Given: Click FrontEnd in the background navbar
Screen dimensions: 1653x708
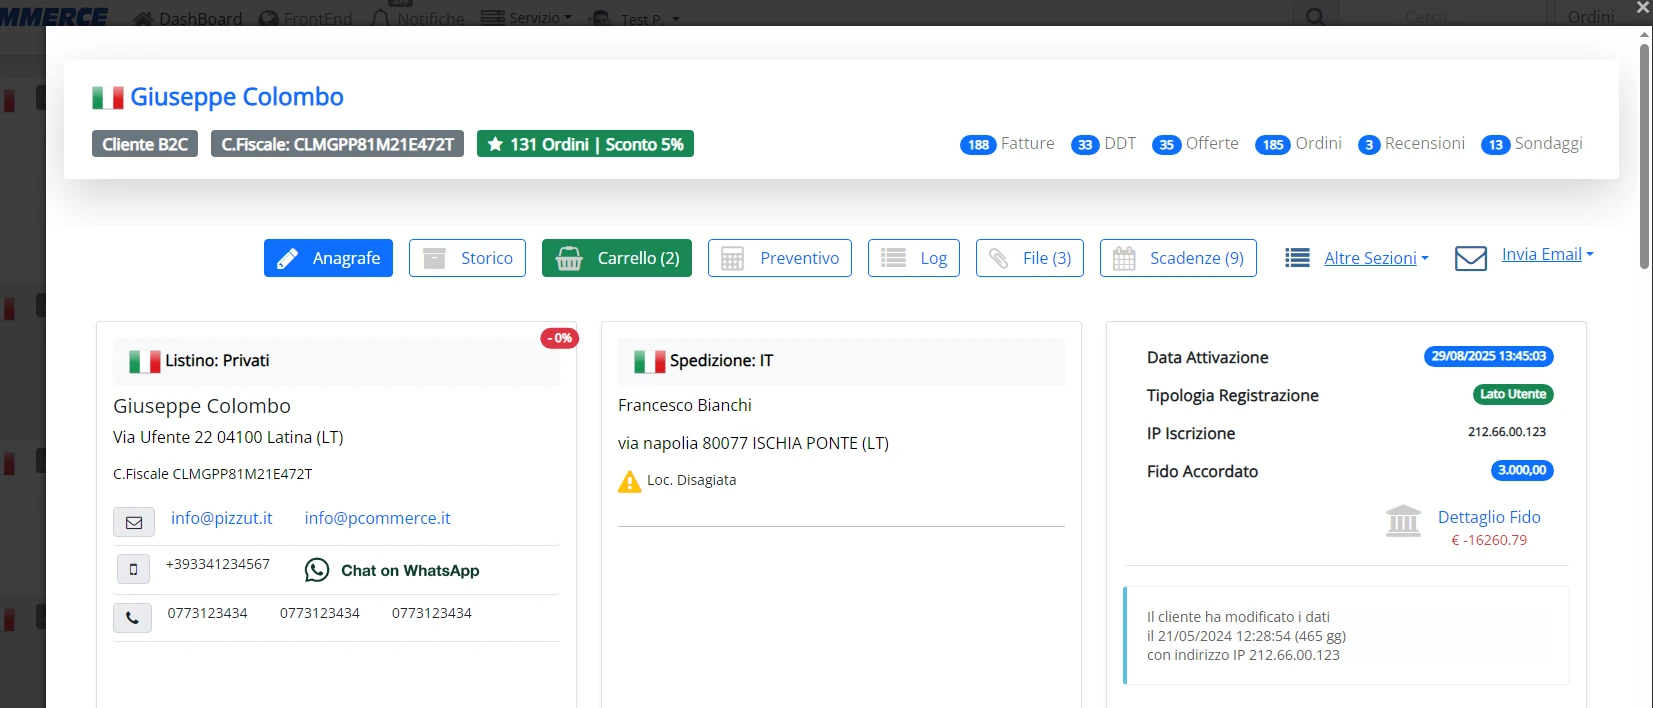Looking at the screenshot, I should (x=305, y=18).
